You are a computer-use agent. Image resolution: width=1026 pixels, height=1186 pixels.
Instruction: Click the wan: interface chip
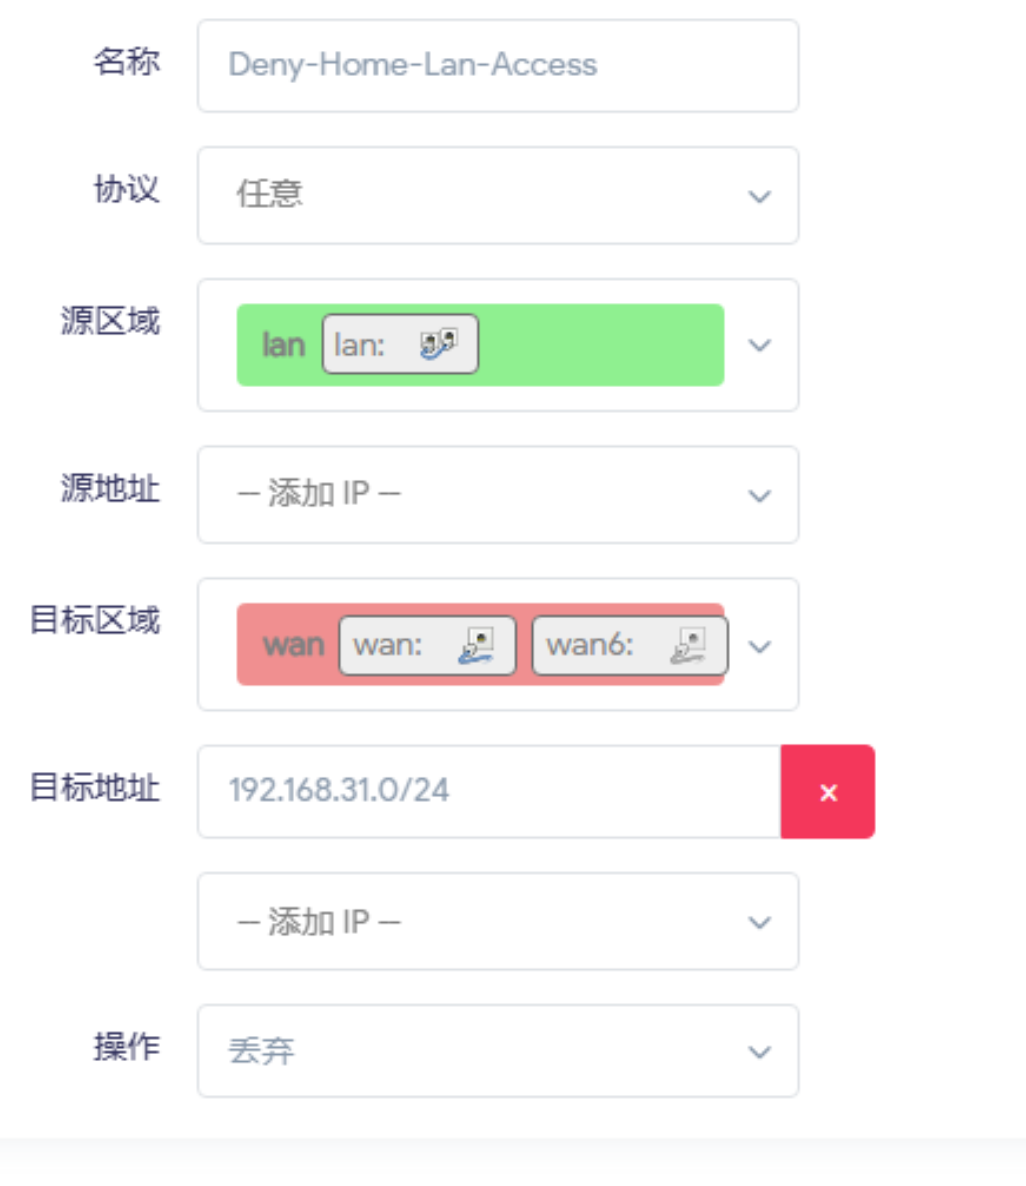click(x=427, y=645)
